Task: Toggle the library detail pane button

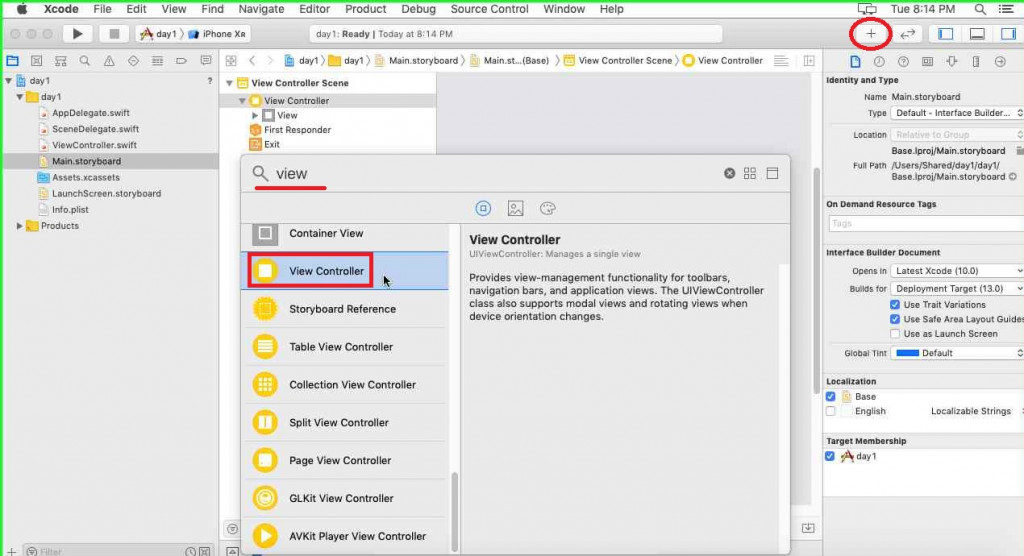Action: pyautogui.click(x=773, y=173)
